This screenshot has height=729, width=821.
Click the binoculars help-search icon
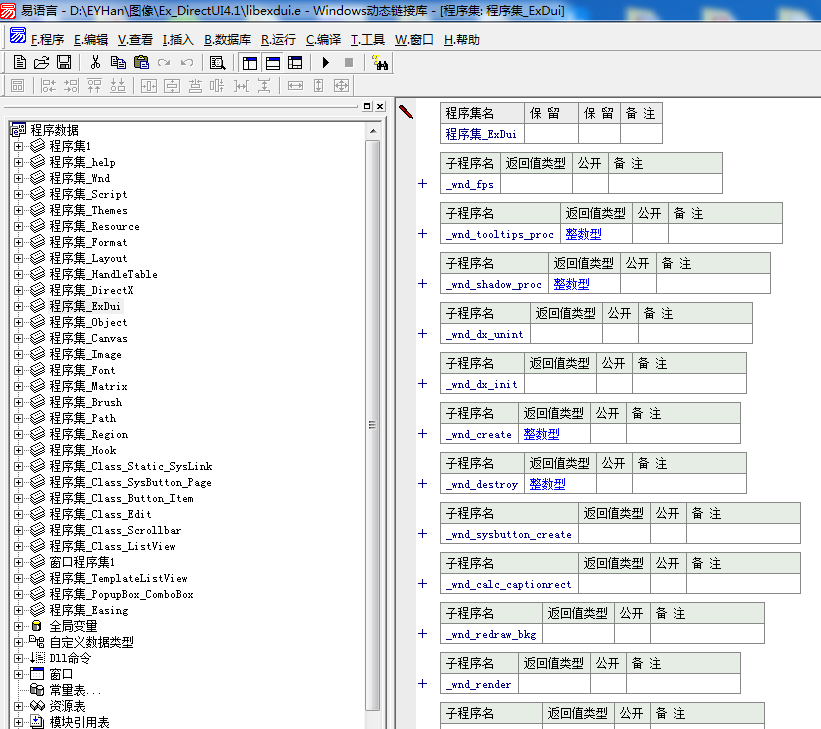[x=380, y=63]
